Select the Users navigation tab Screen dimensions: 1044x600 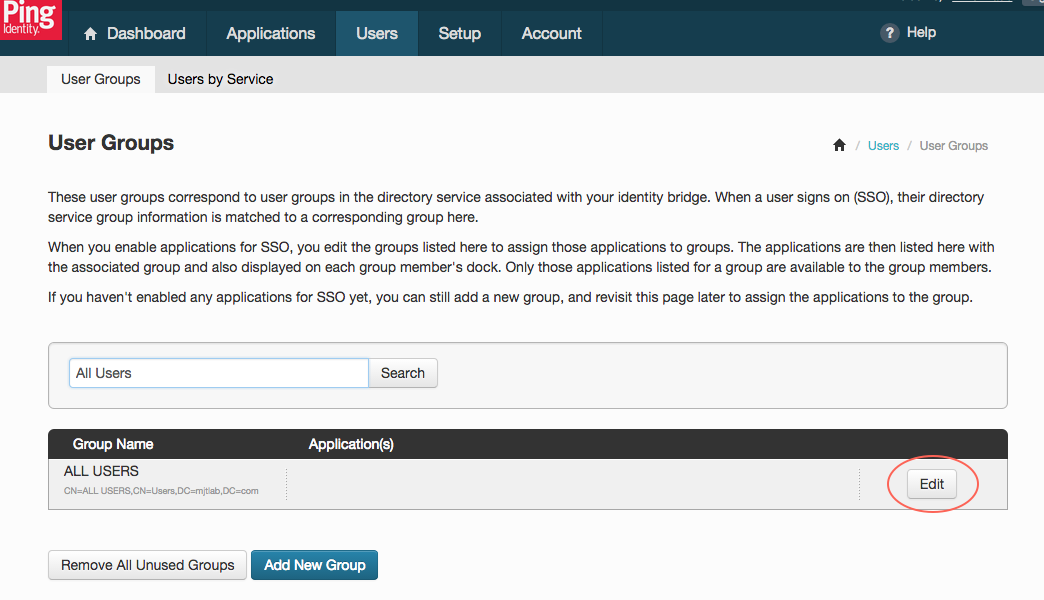(x=376, y=34)
